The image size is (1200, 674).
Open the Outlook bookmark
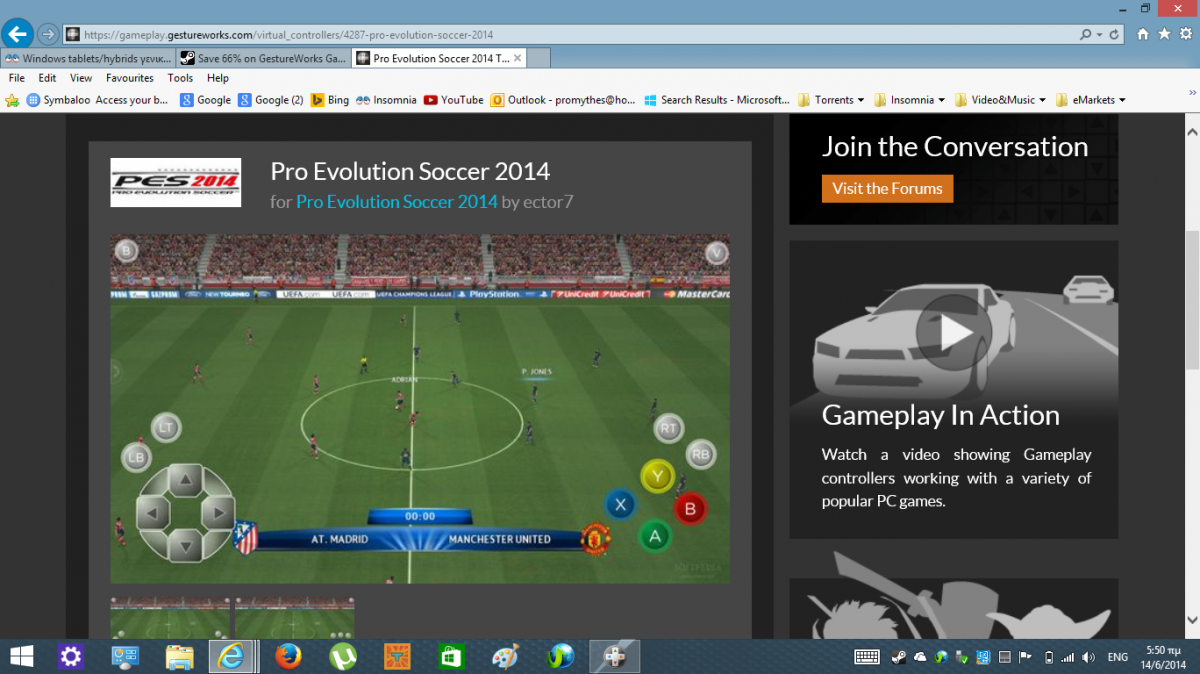click(x=563, y=100)
